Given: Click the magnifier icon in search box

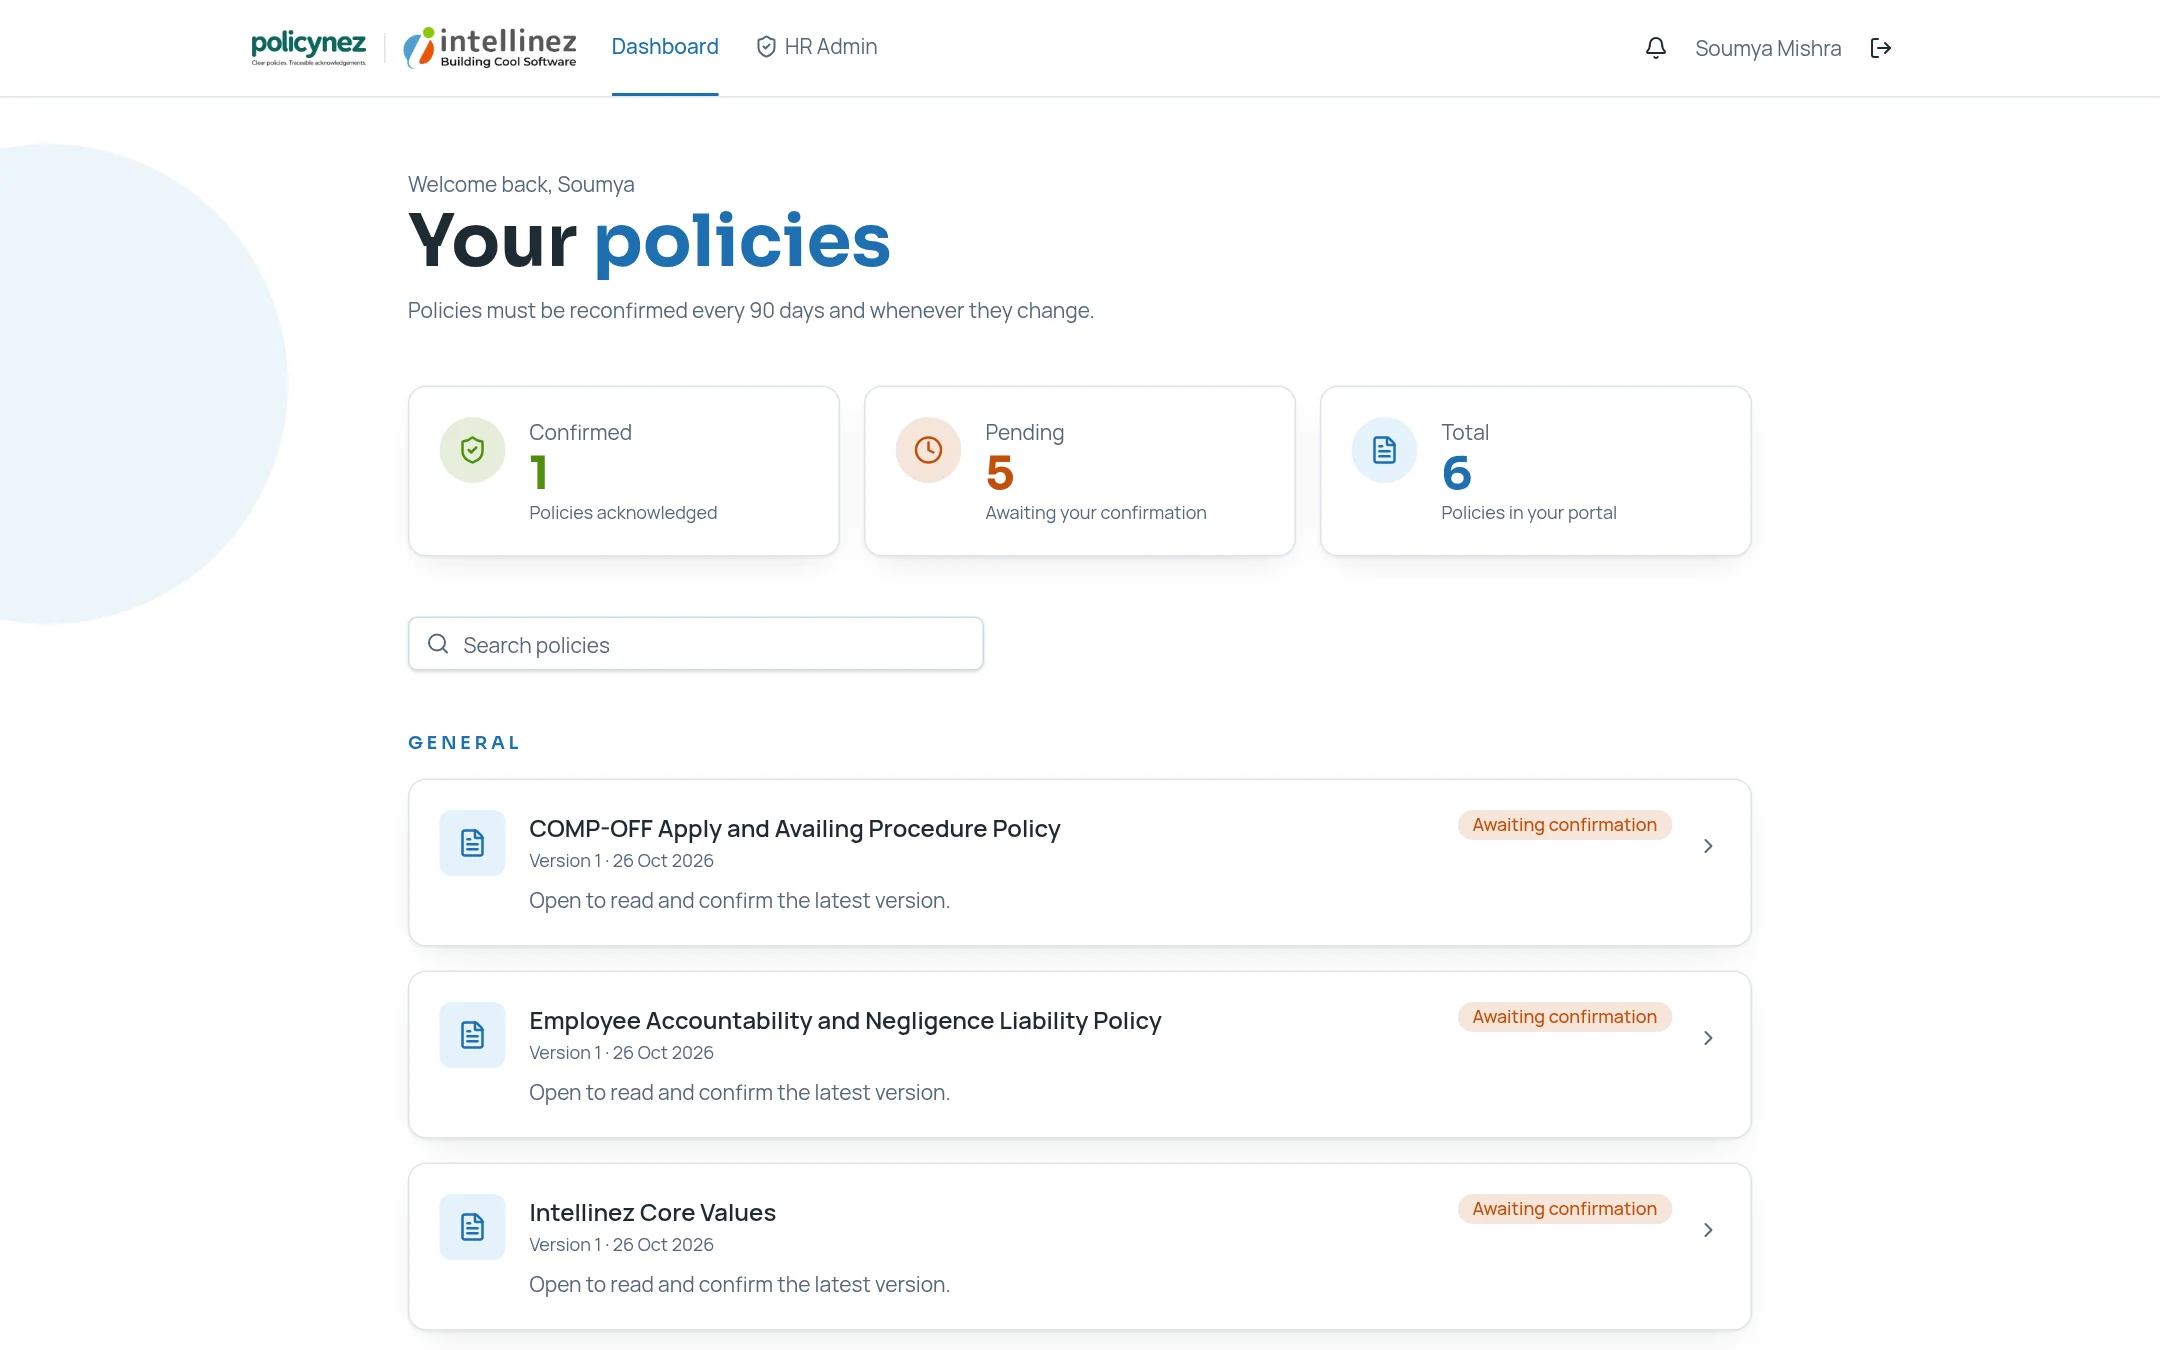Looking at the screenshot, I should pyautogui.click(x=438, y=644).
